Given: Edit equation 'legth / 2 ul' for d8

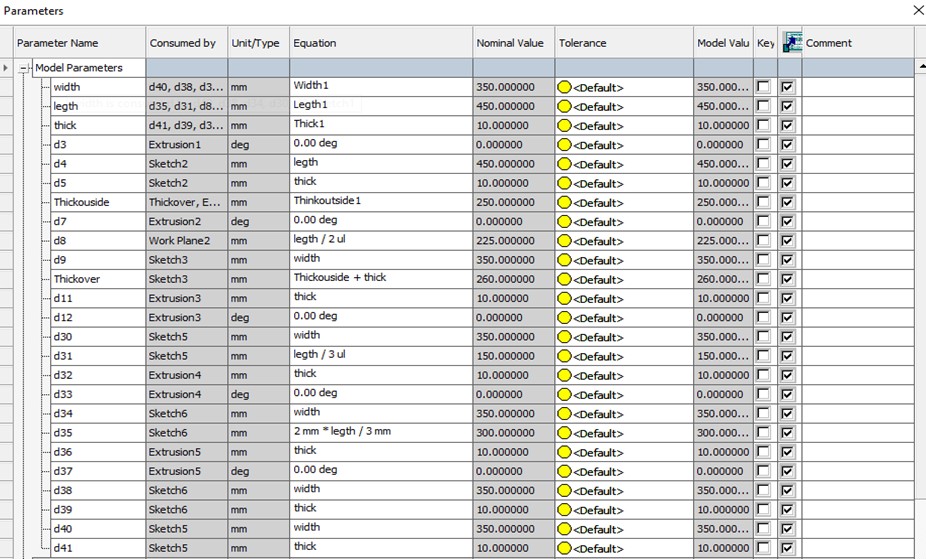Looking at the screenshot, I should click(x=381, y=240).
